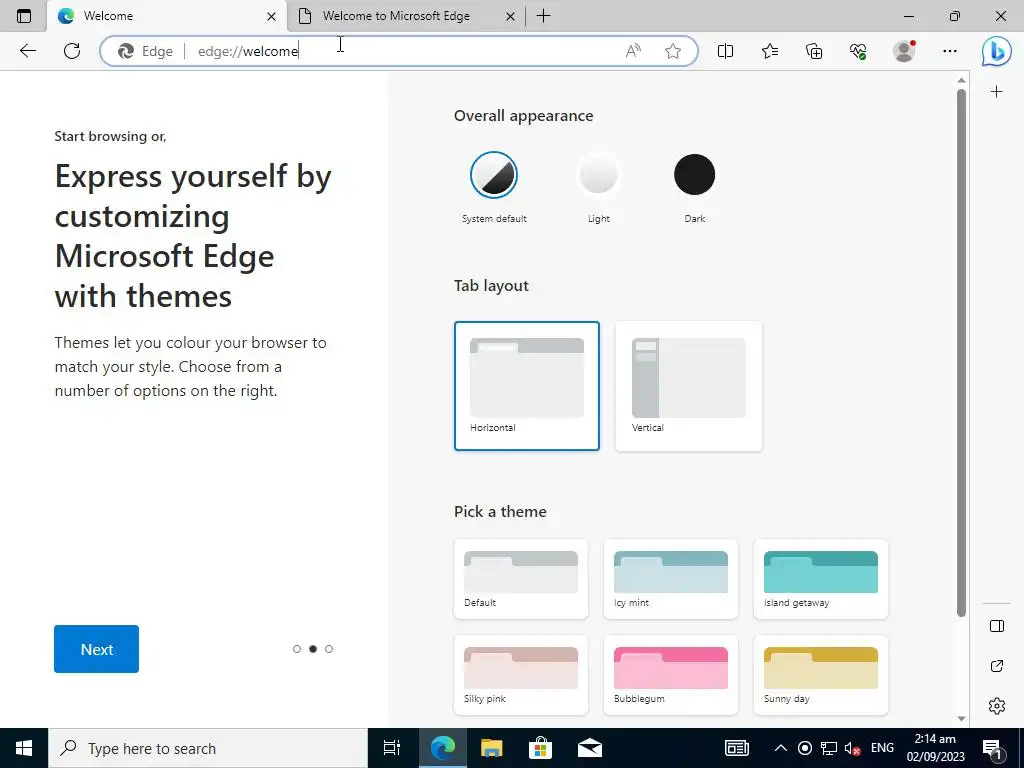Open the notification center icon

pos(992,748)
